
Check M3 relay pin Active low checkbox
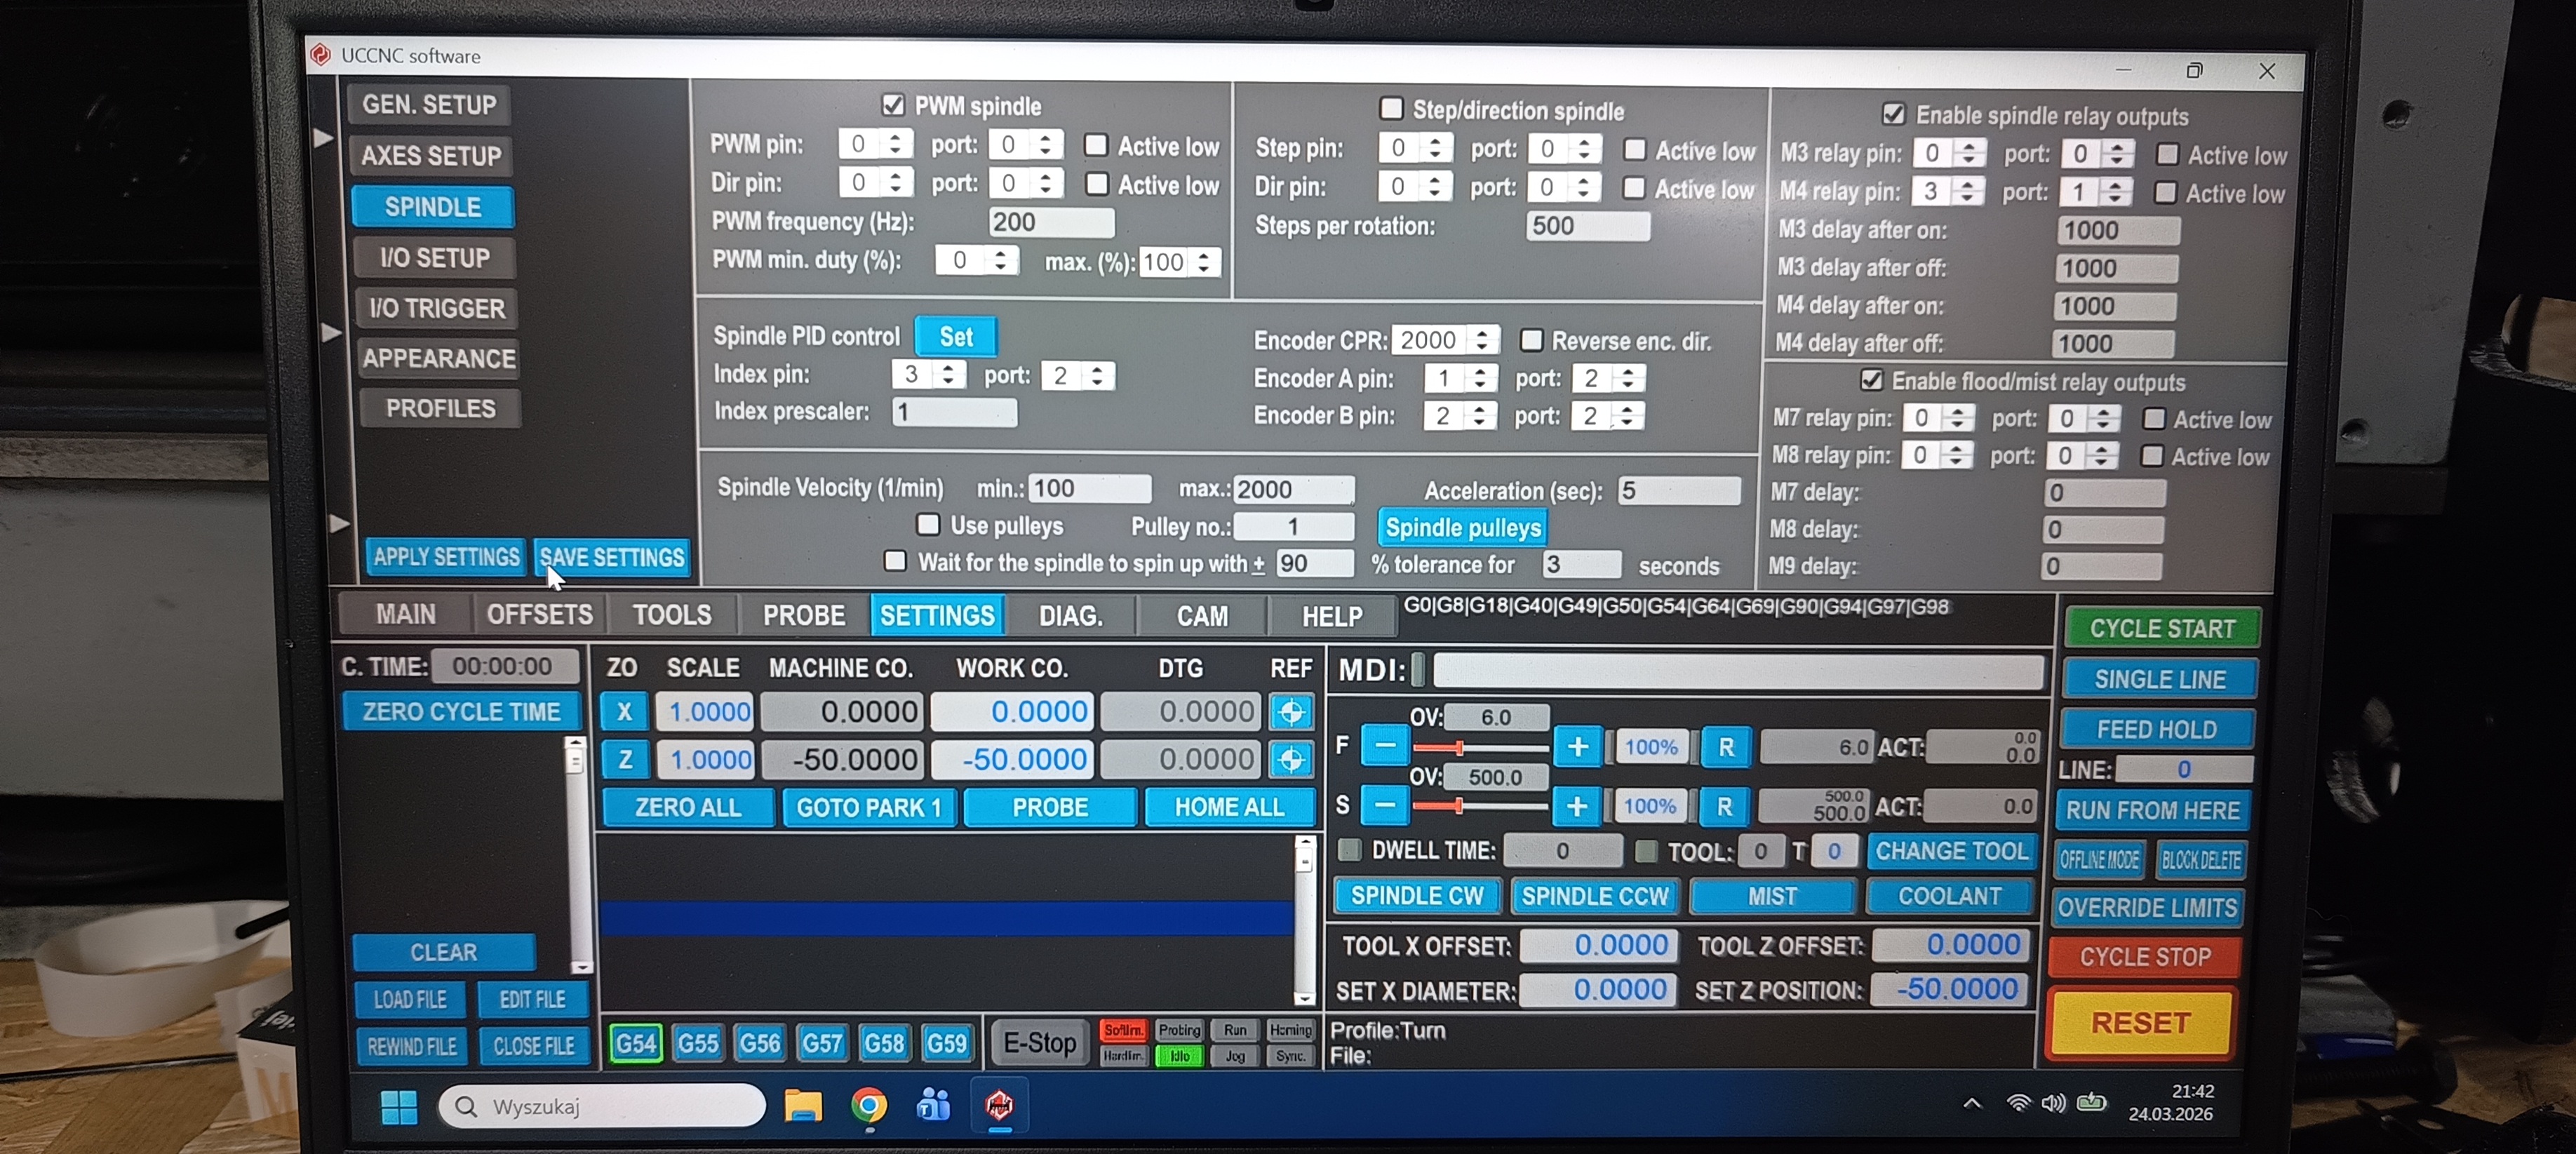tap(2167, 154)
